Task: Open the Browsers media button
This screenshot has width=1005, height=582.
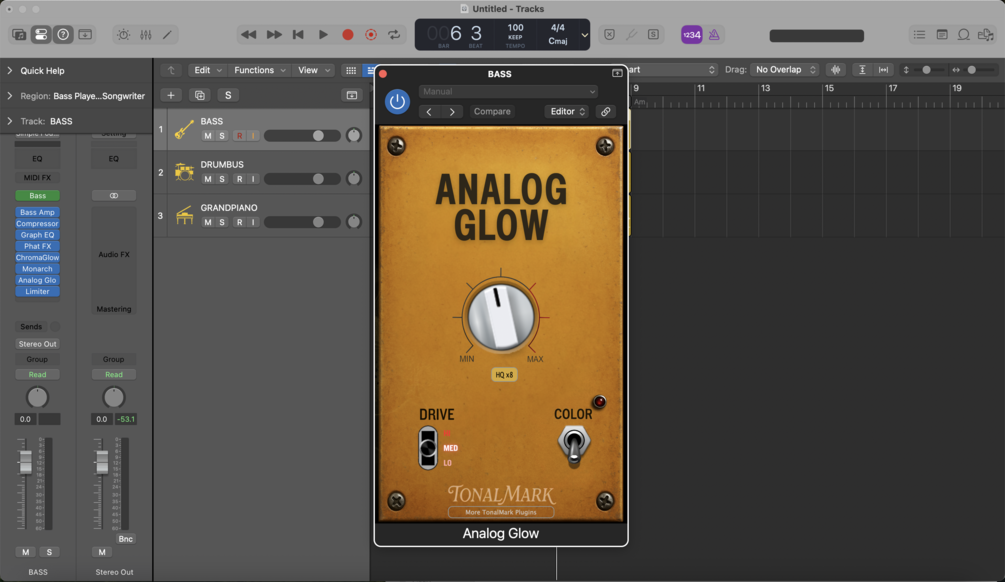Action: (986, 35)
